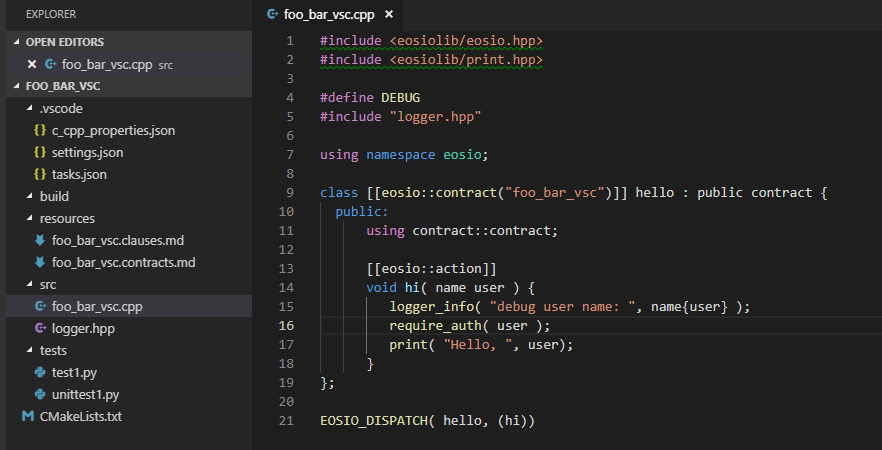882x450 pixels.
Task: Click C++ icon of Open Editors entry
Action: click(x=50, y=65)
